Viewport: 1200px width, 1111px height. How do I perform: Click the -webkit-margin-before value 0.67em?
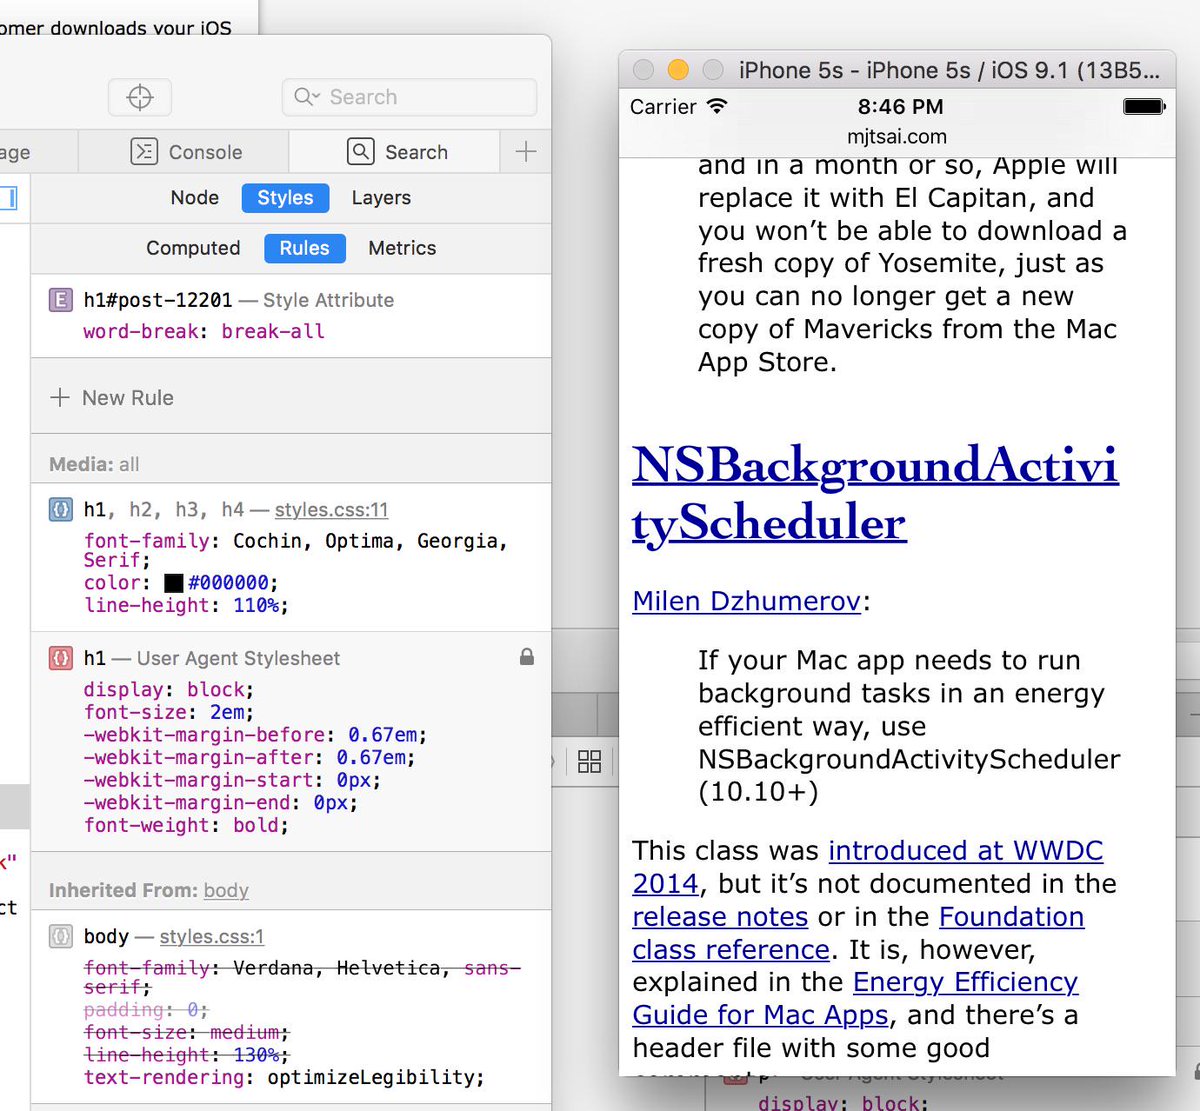(383, 735)
